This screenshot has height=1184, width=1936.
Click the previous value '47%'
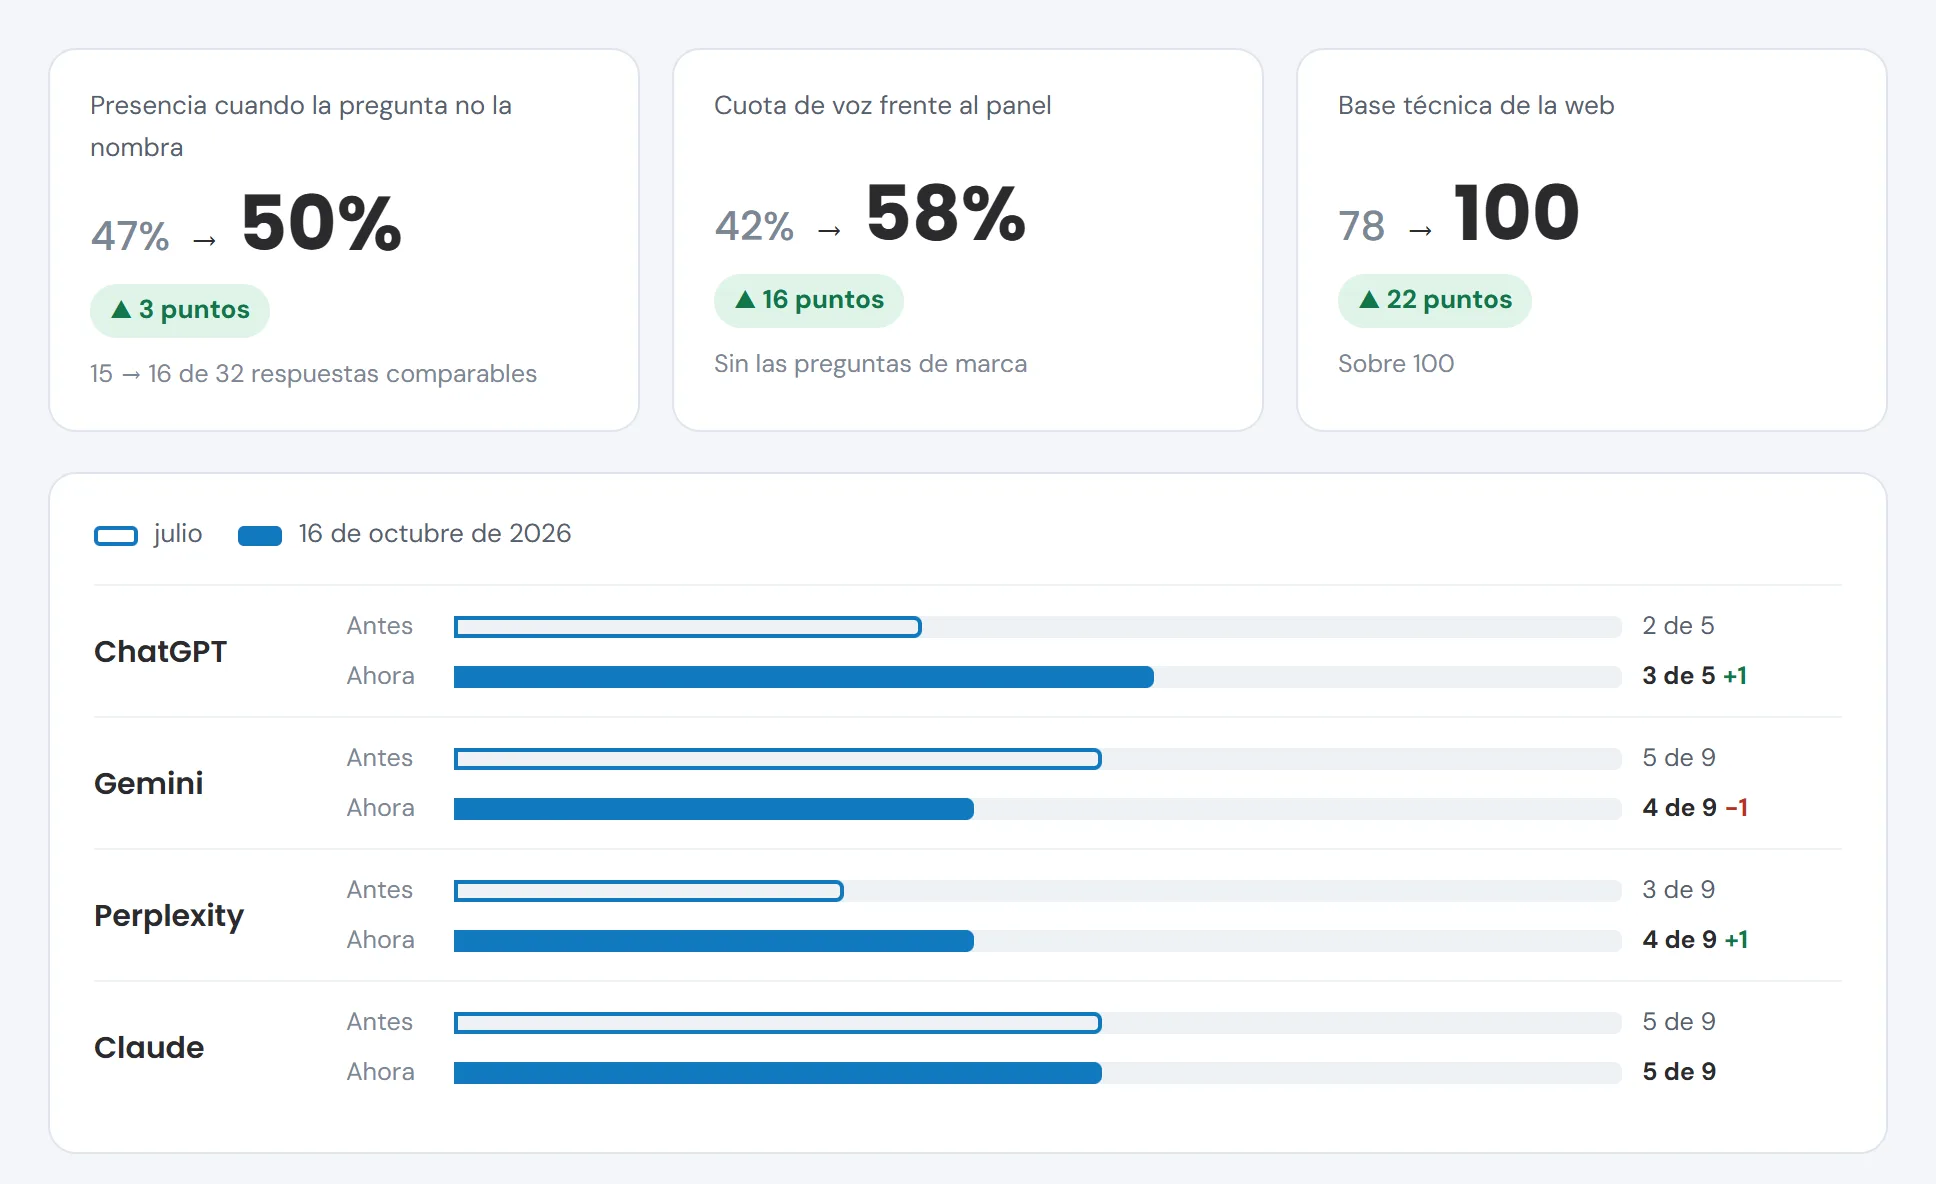click(130, 236)
